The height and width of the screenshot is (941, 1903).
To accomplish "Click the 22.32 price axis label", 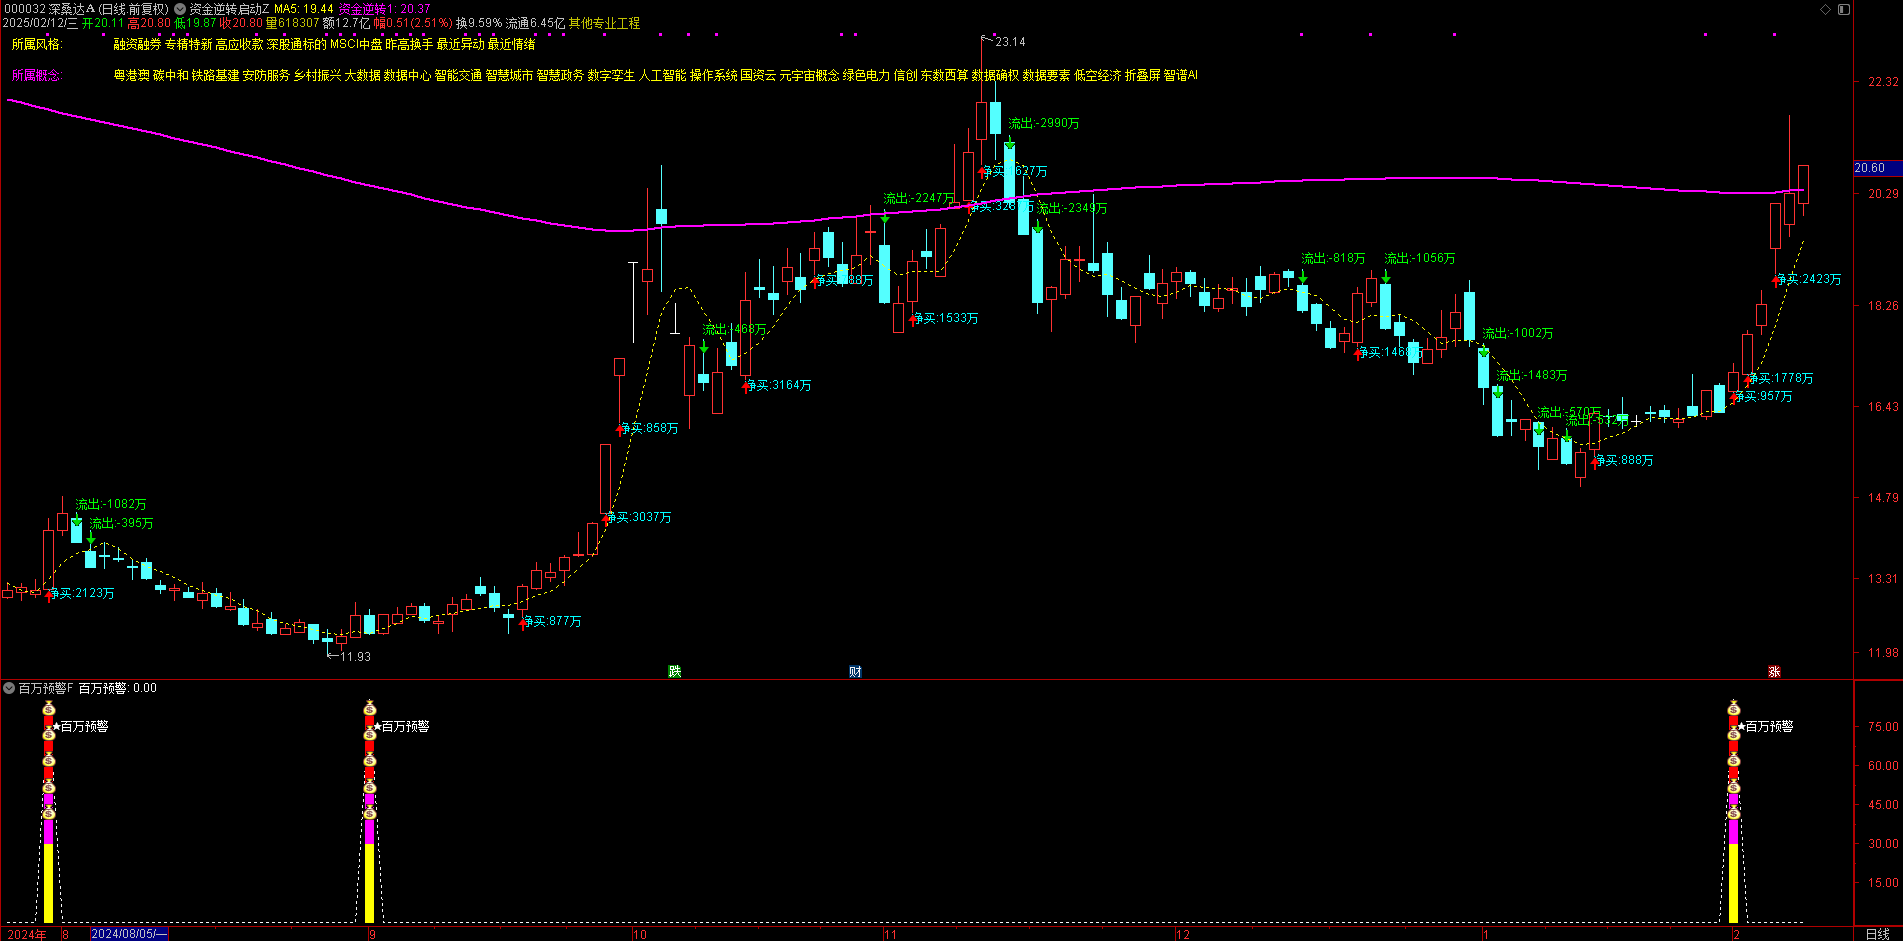I will pos(1883,82).
